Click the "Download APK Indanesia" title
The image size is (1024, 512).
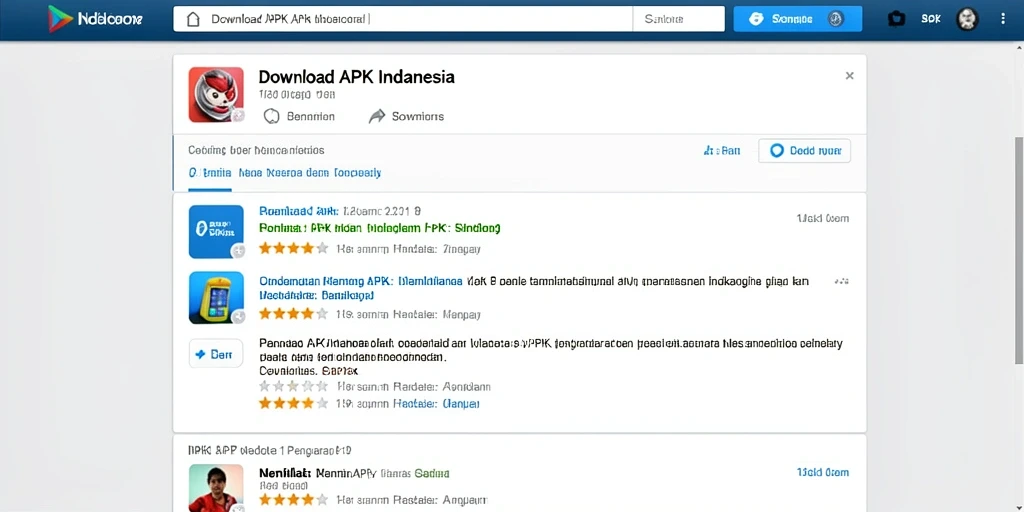(x=357, y=77)
